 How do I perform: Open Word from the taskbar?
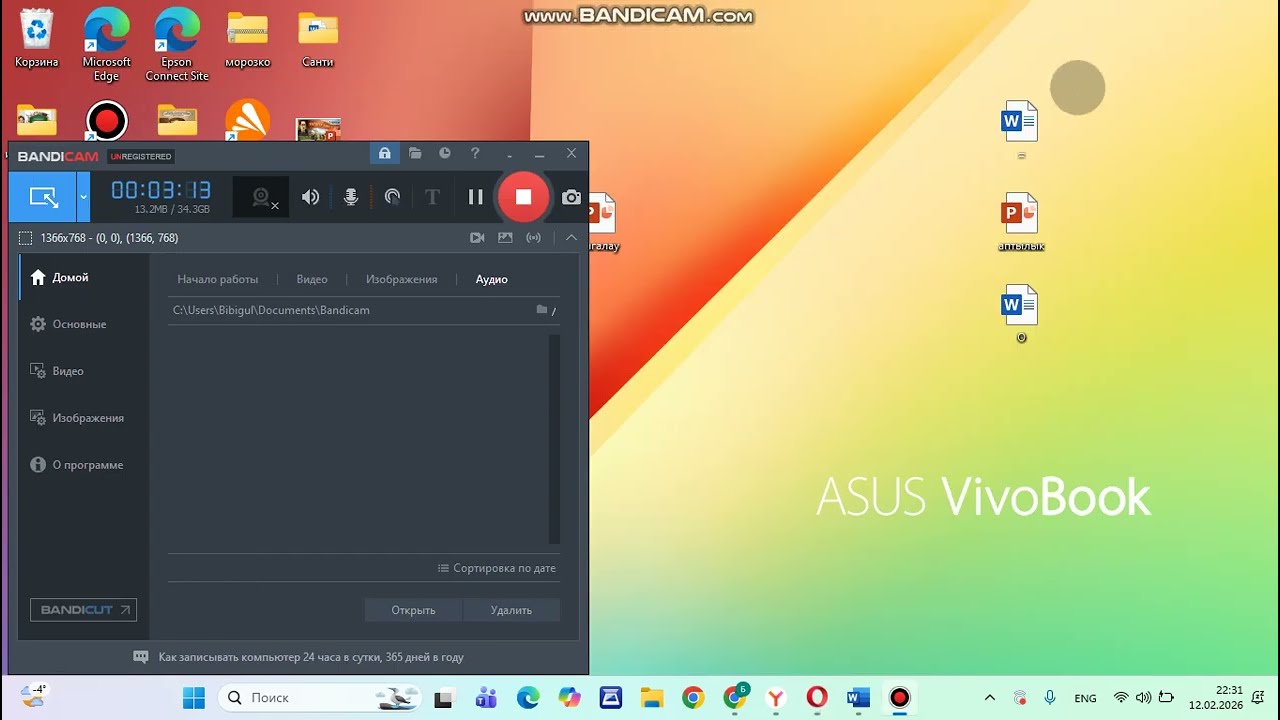pos(858,697)
